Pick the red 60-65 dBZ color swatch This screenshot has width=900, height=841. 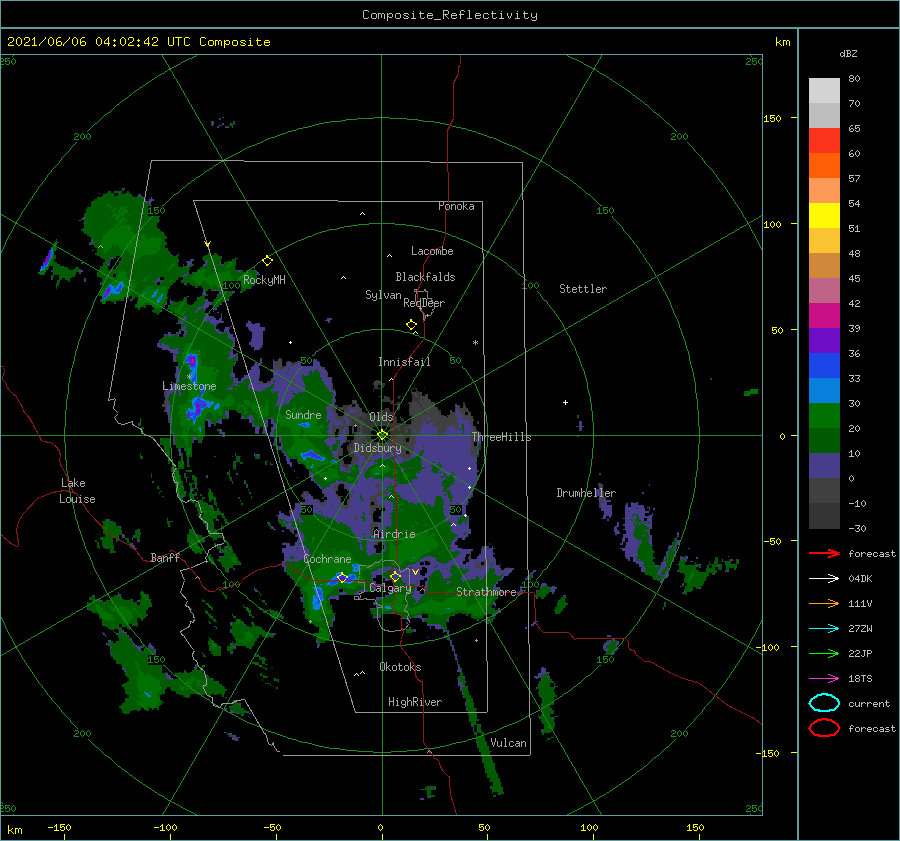824,141
